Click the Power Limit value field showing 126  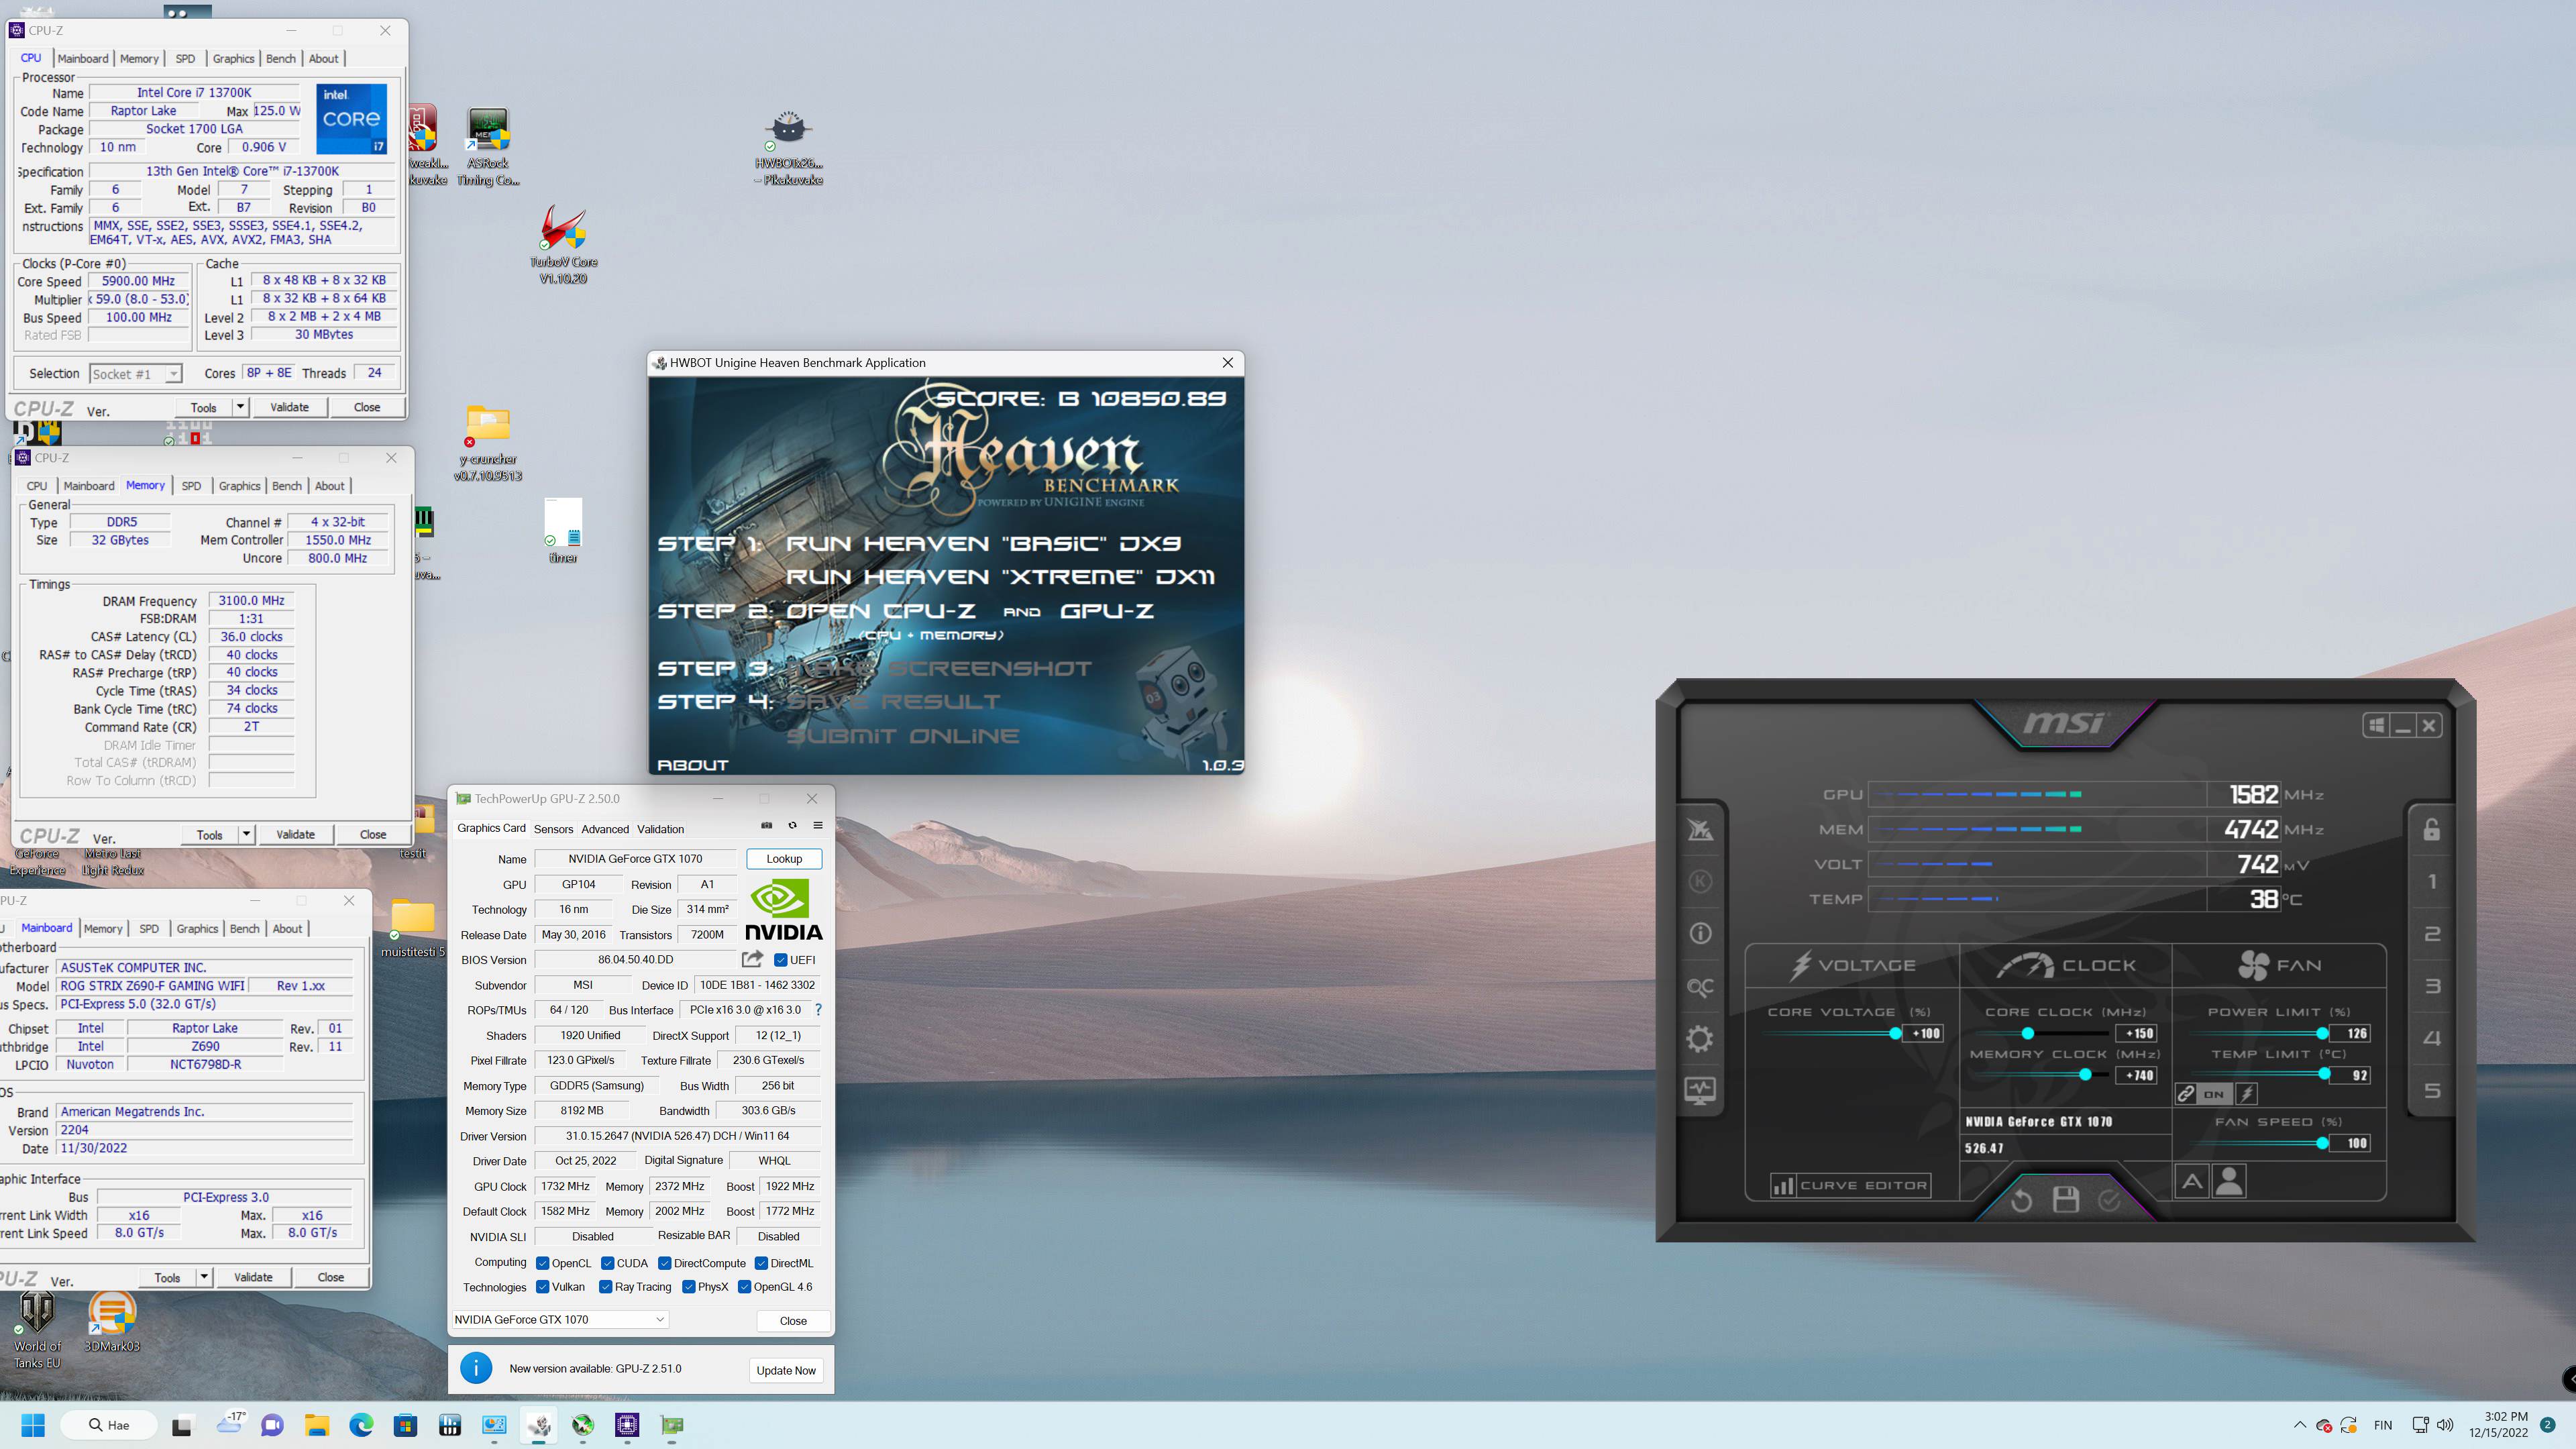tap(2350, 1033)
